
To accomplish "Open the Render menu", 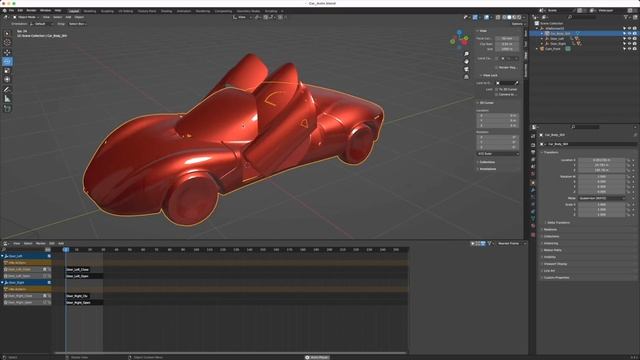I will 31,10.
